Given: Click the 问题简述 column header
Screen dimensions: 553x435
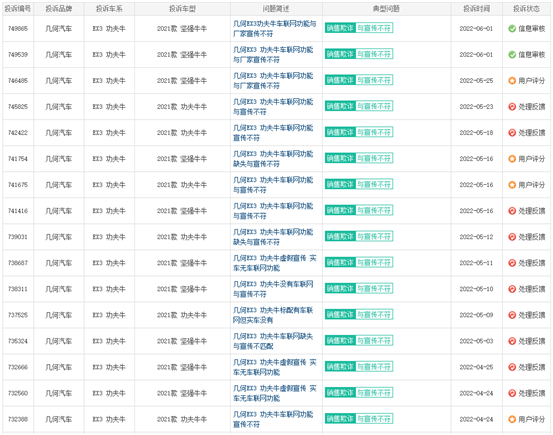Looking at the screenshot, I should click(x=276, y=9).
